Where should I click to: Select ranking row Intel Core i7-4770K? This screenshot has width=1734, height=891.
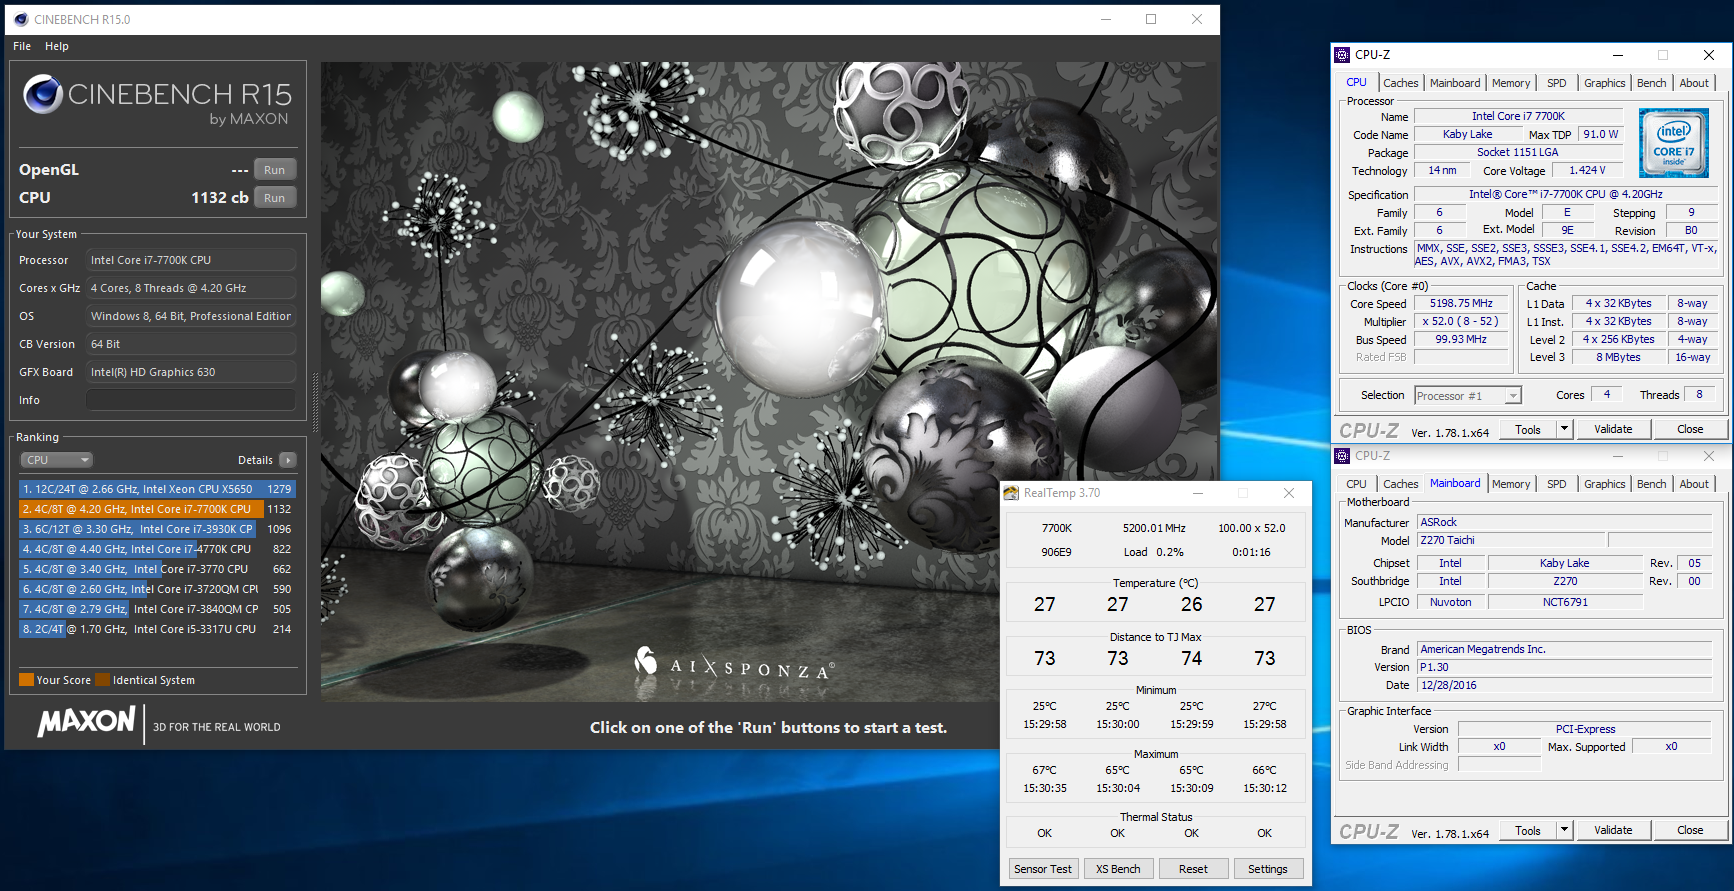click(x=157, y=549)
